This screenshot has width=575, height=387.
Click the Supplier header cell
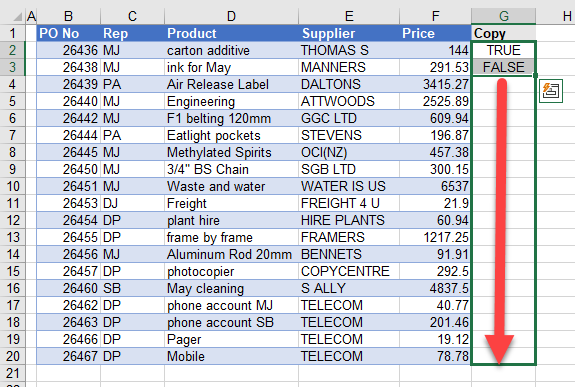coord(349,33)
